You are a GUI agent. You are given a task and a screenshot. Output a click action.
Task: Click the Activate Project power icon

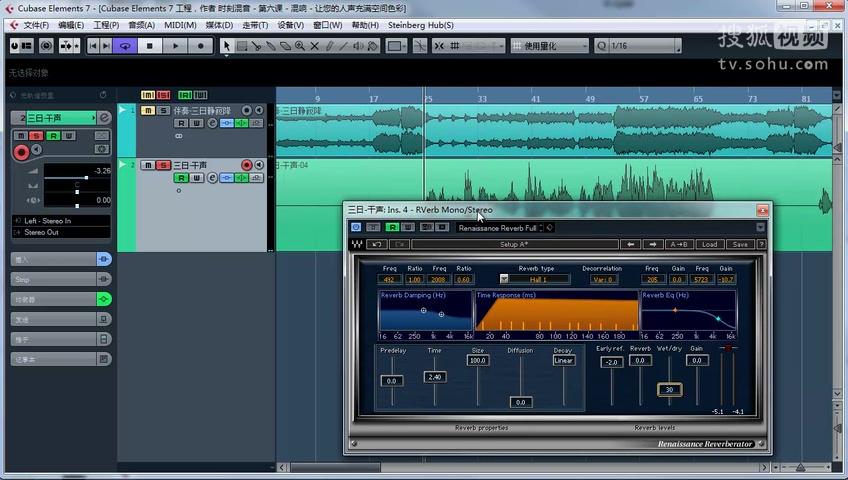pos(15,46)
